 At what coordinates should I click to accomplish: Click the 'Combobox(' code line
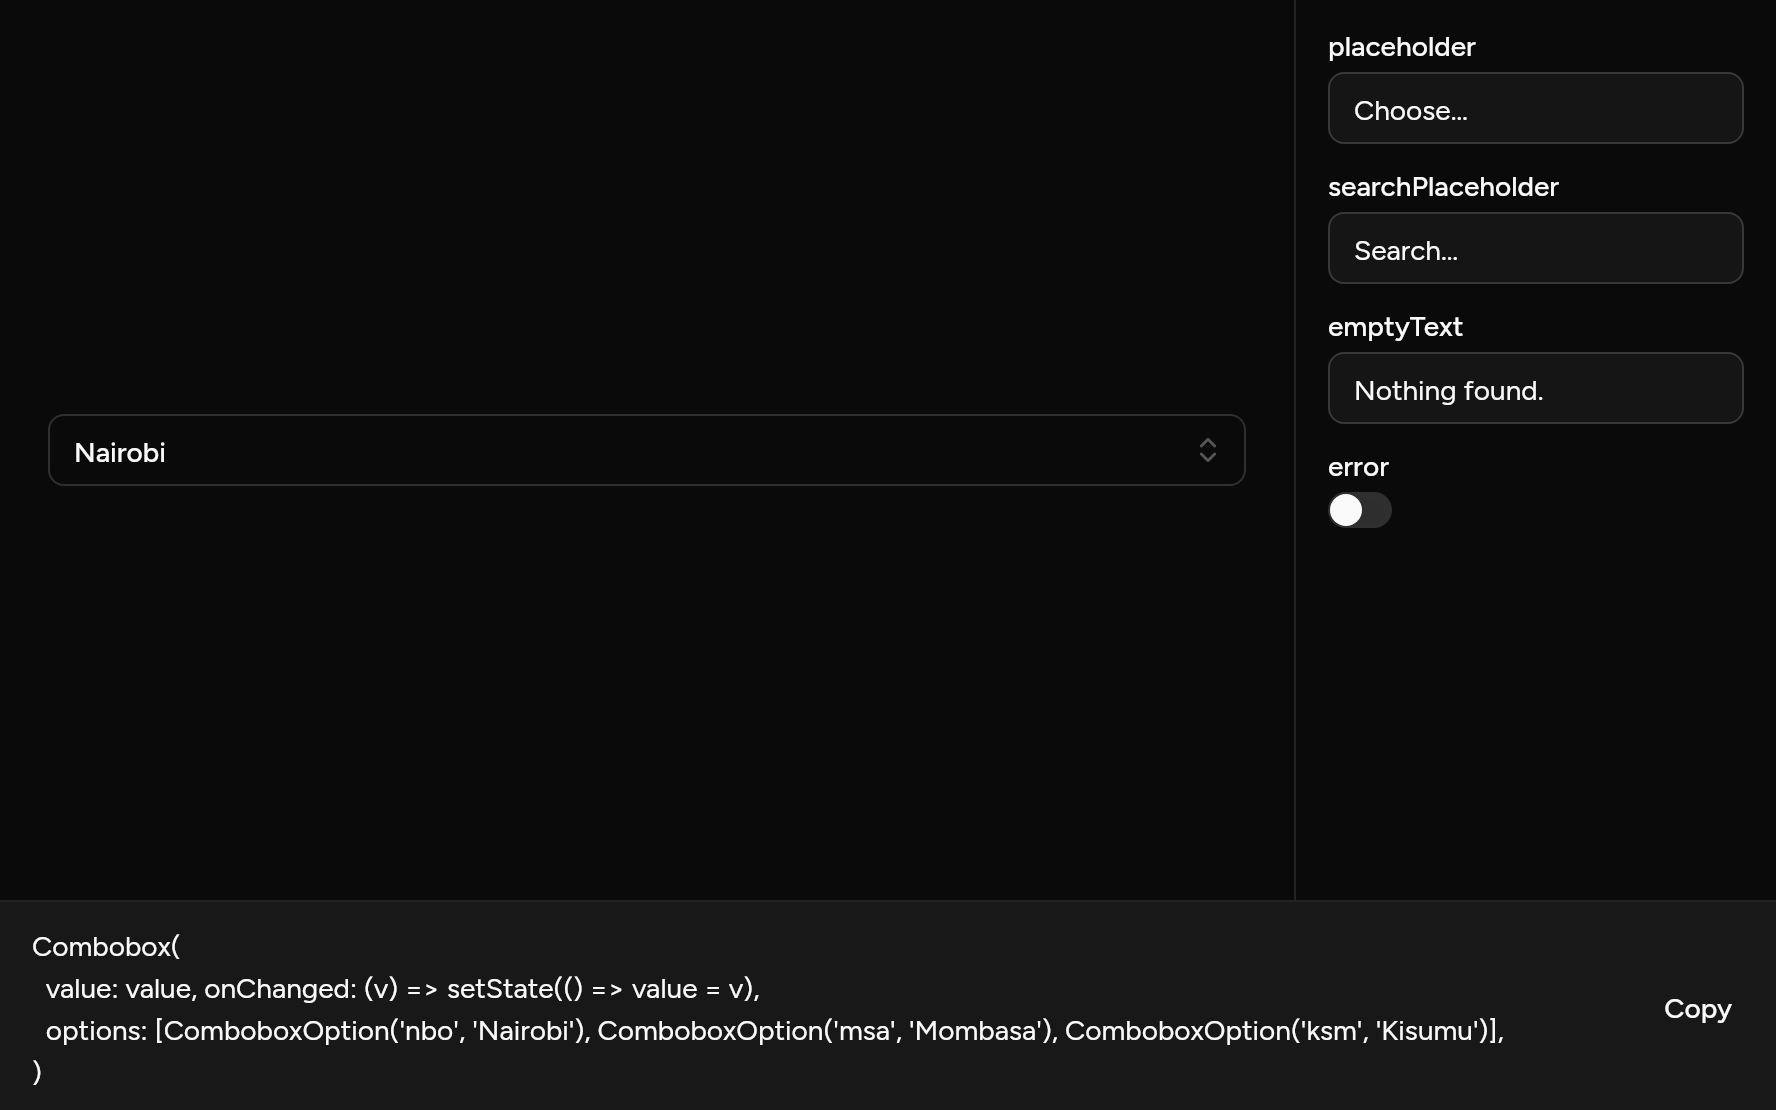point(106,946)
